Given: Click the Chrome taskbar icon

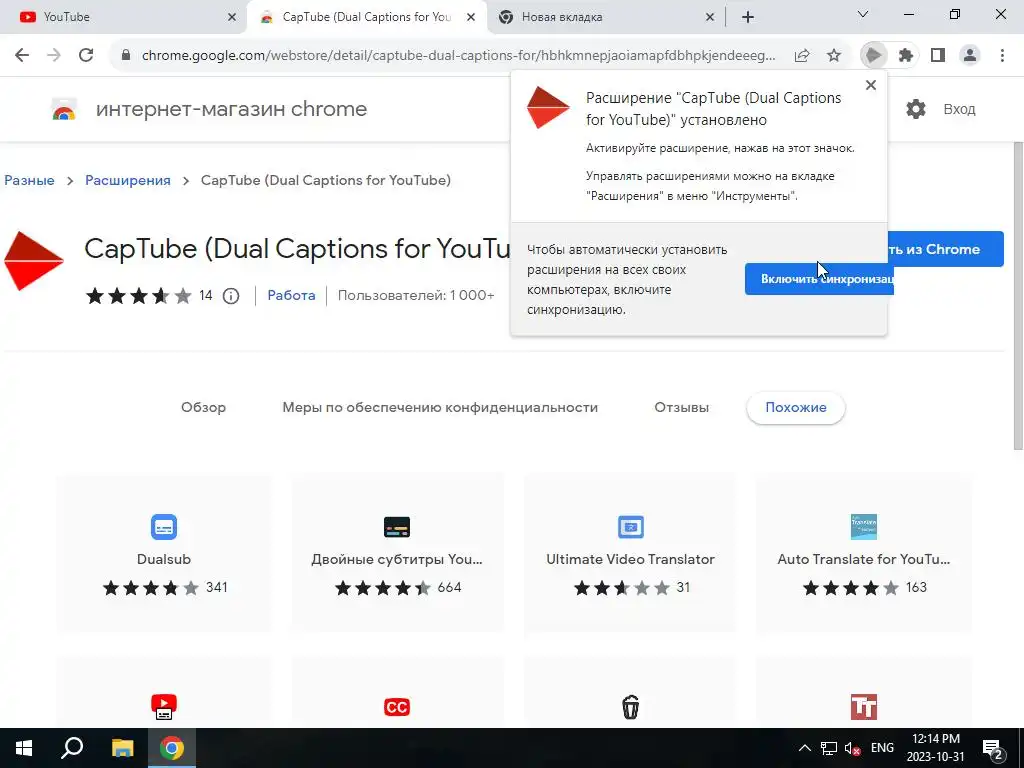Looking at the screenshot, I should [x=172, y=748].
